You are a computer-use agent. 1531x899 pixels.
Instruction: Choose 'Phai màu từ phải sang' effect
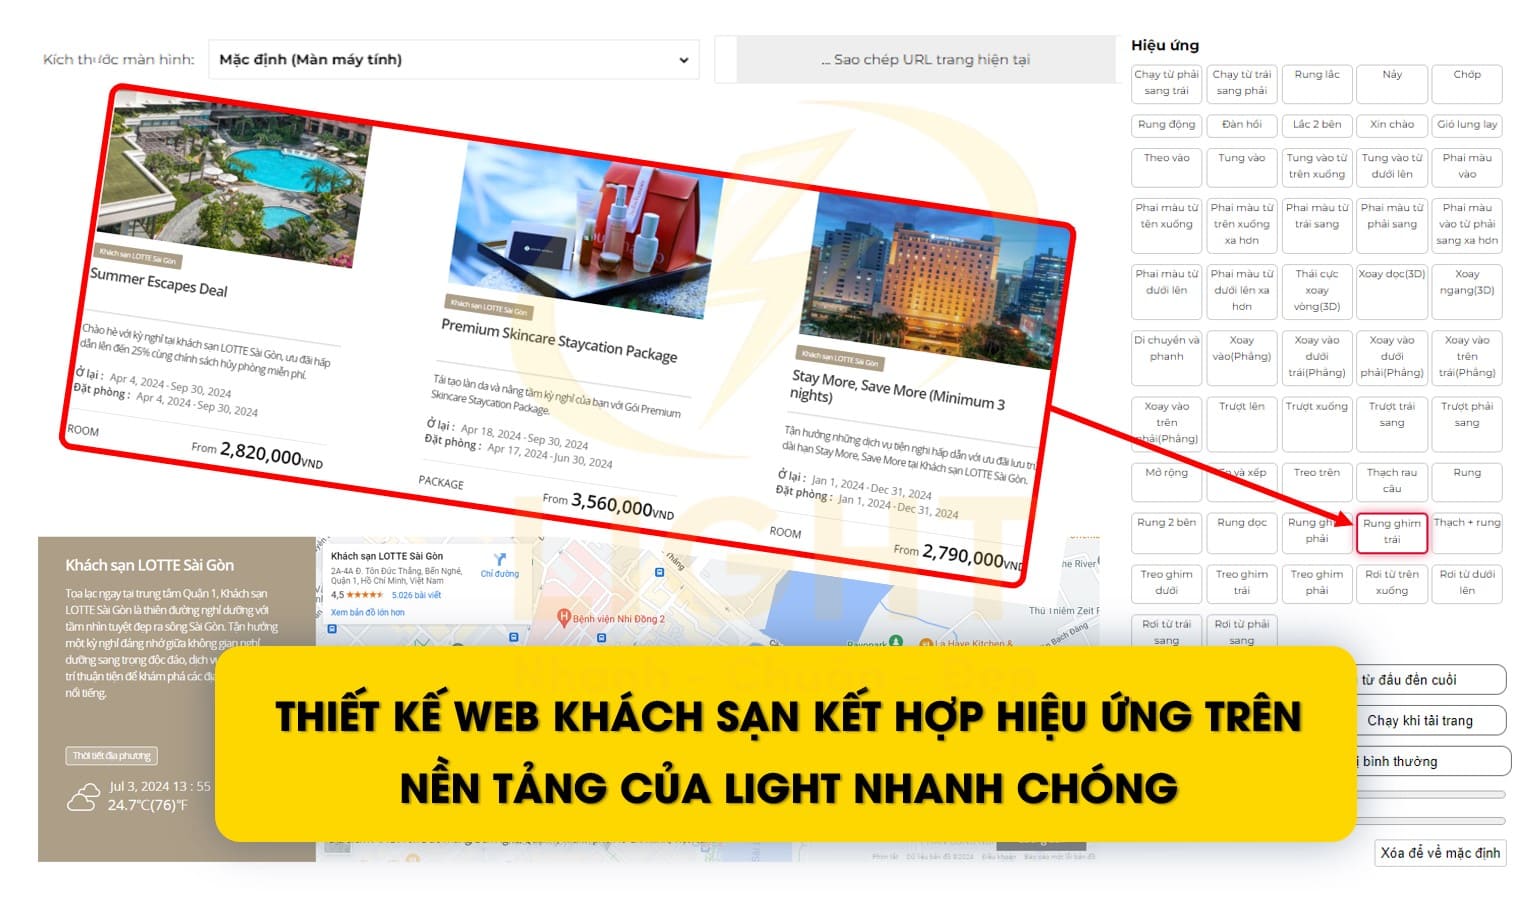(x=1391, y=225)
